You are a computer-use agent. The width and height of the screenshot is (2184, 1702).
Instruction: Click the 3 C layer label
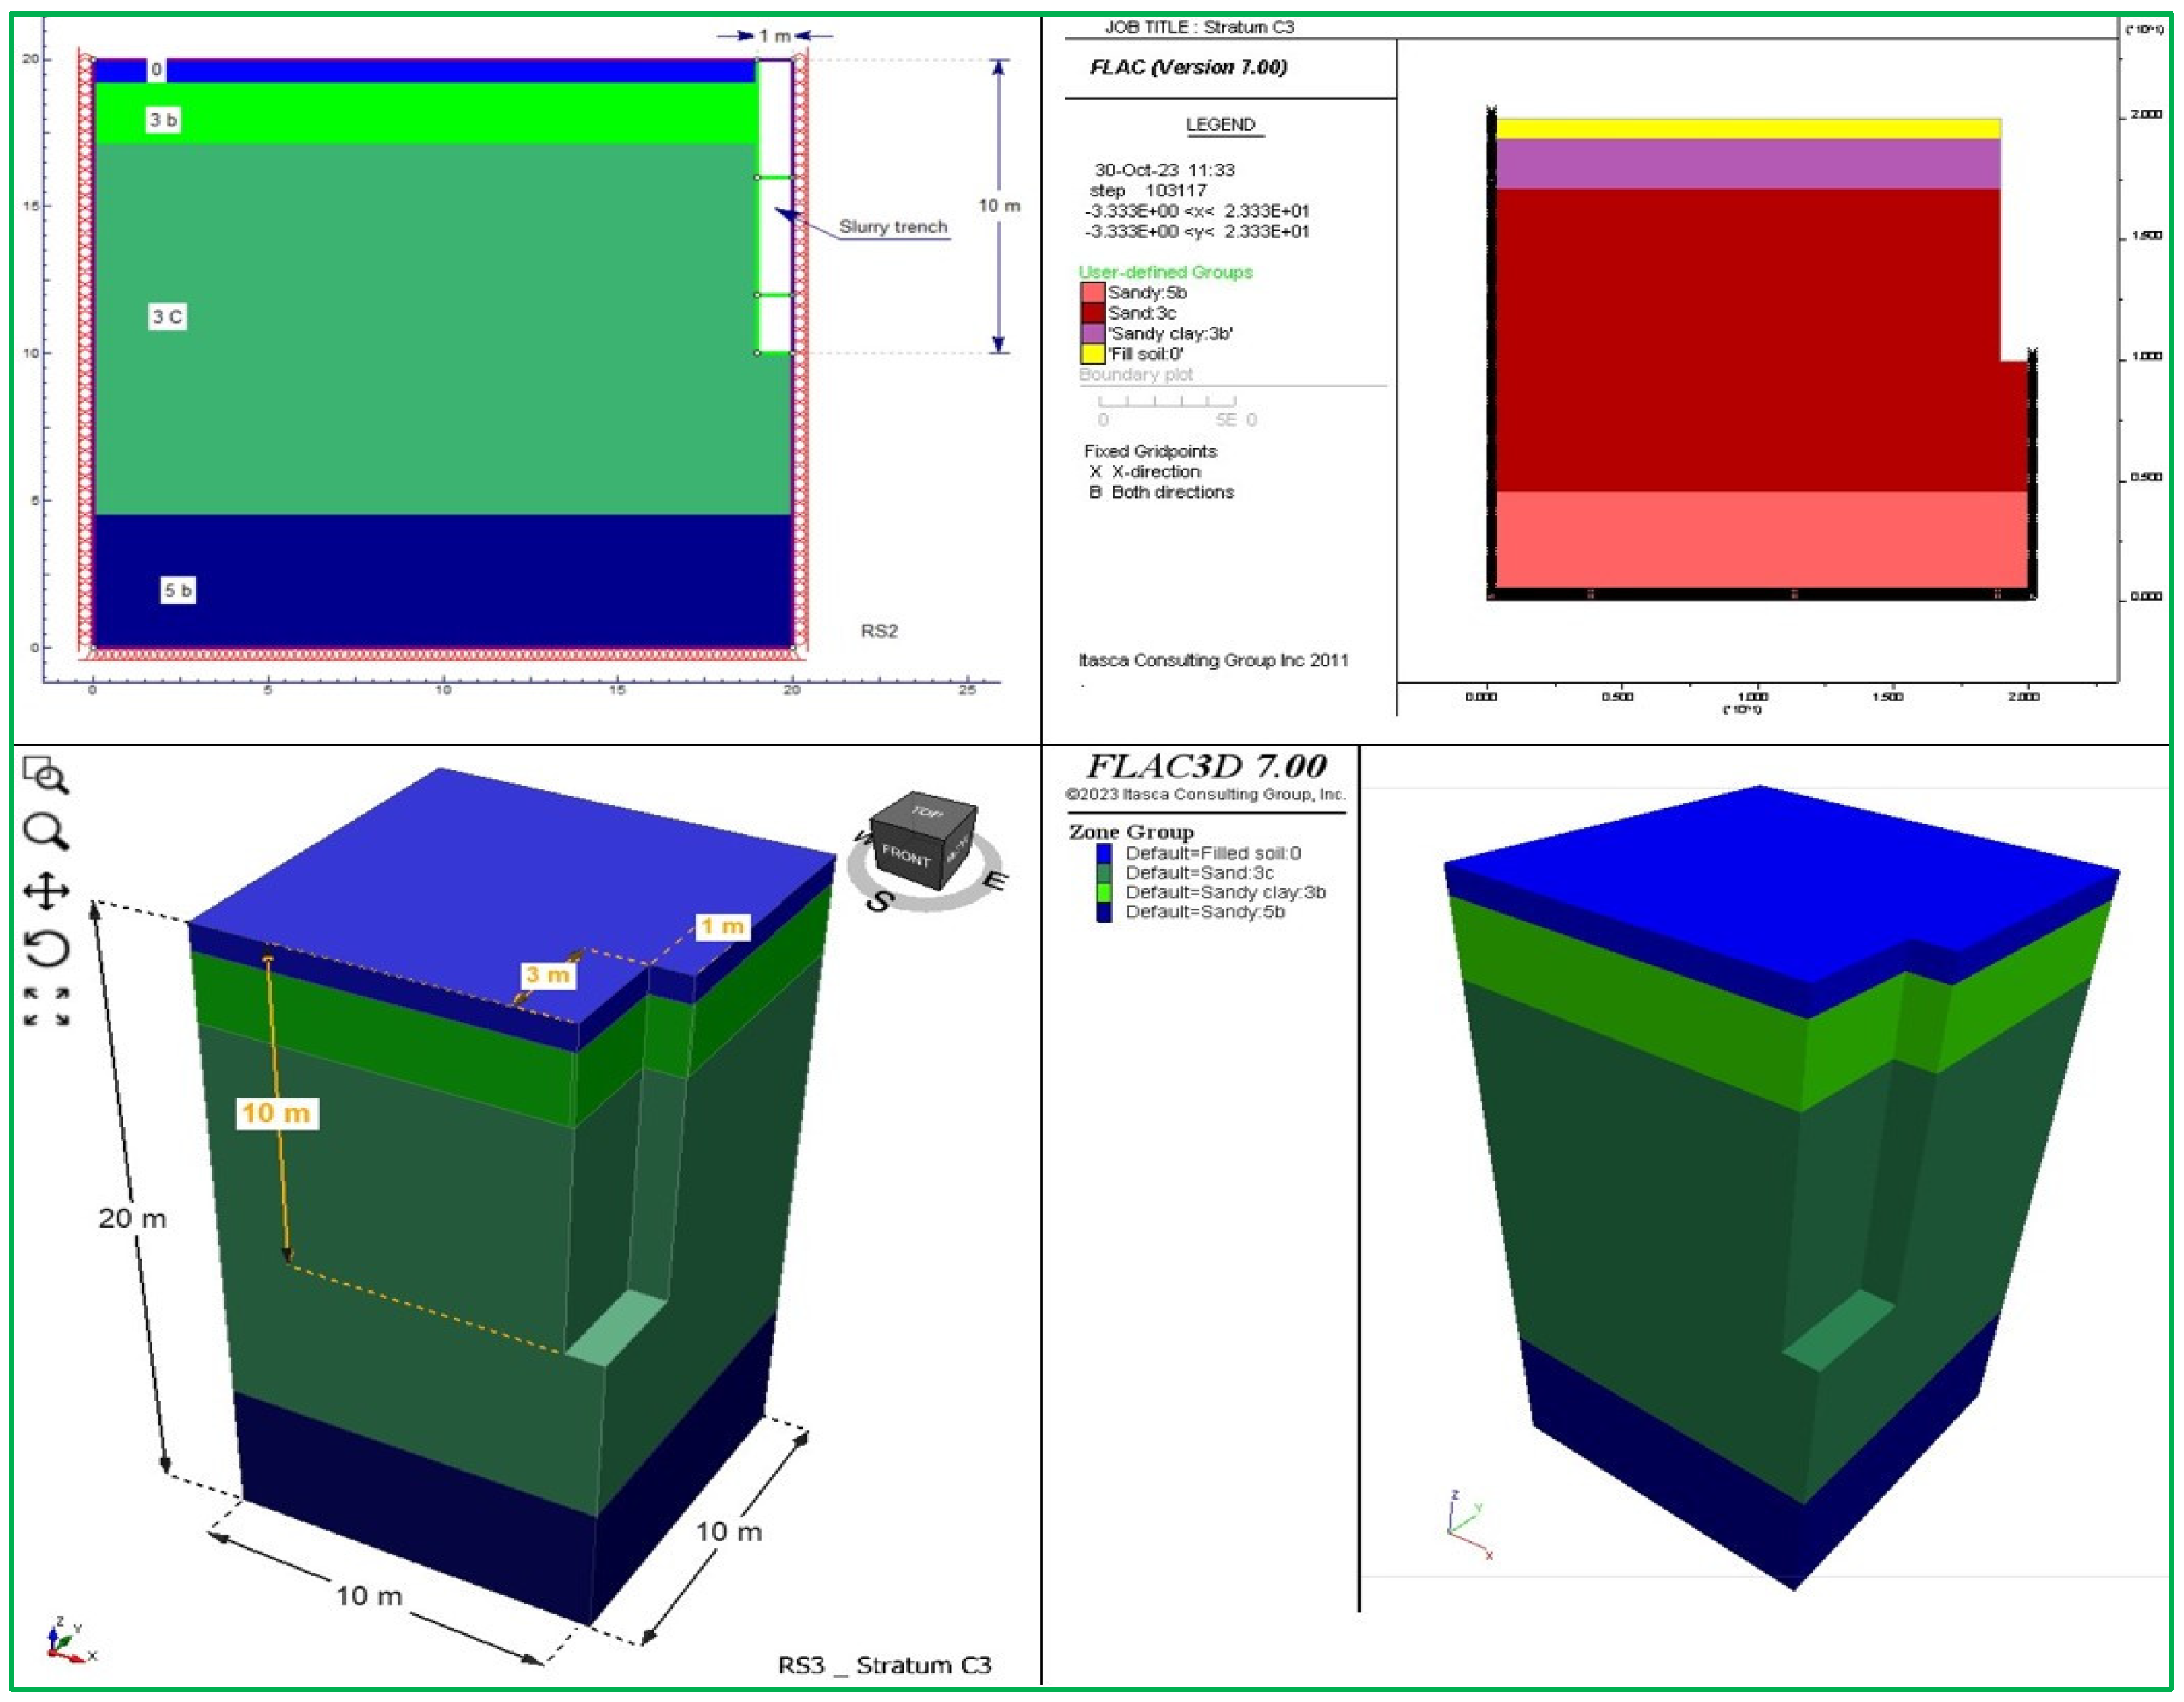[167, 317]
